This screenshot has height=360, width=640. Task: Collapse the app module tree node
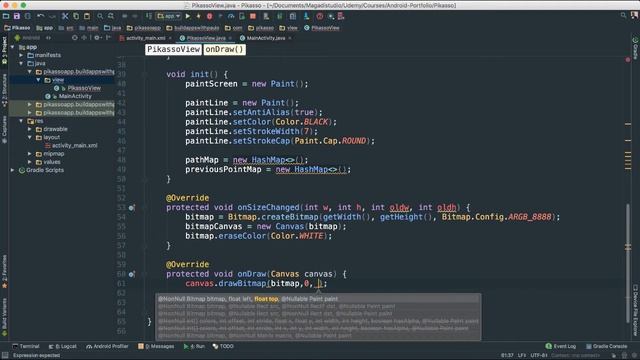pos(12,47)
